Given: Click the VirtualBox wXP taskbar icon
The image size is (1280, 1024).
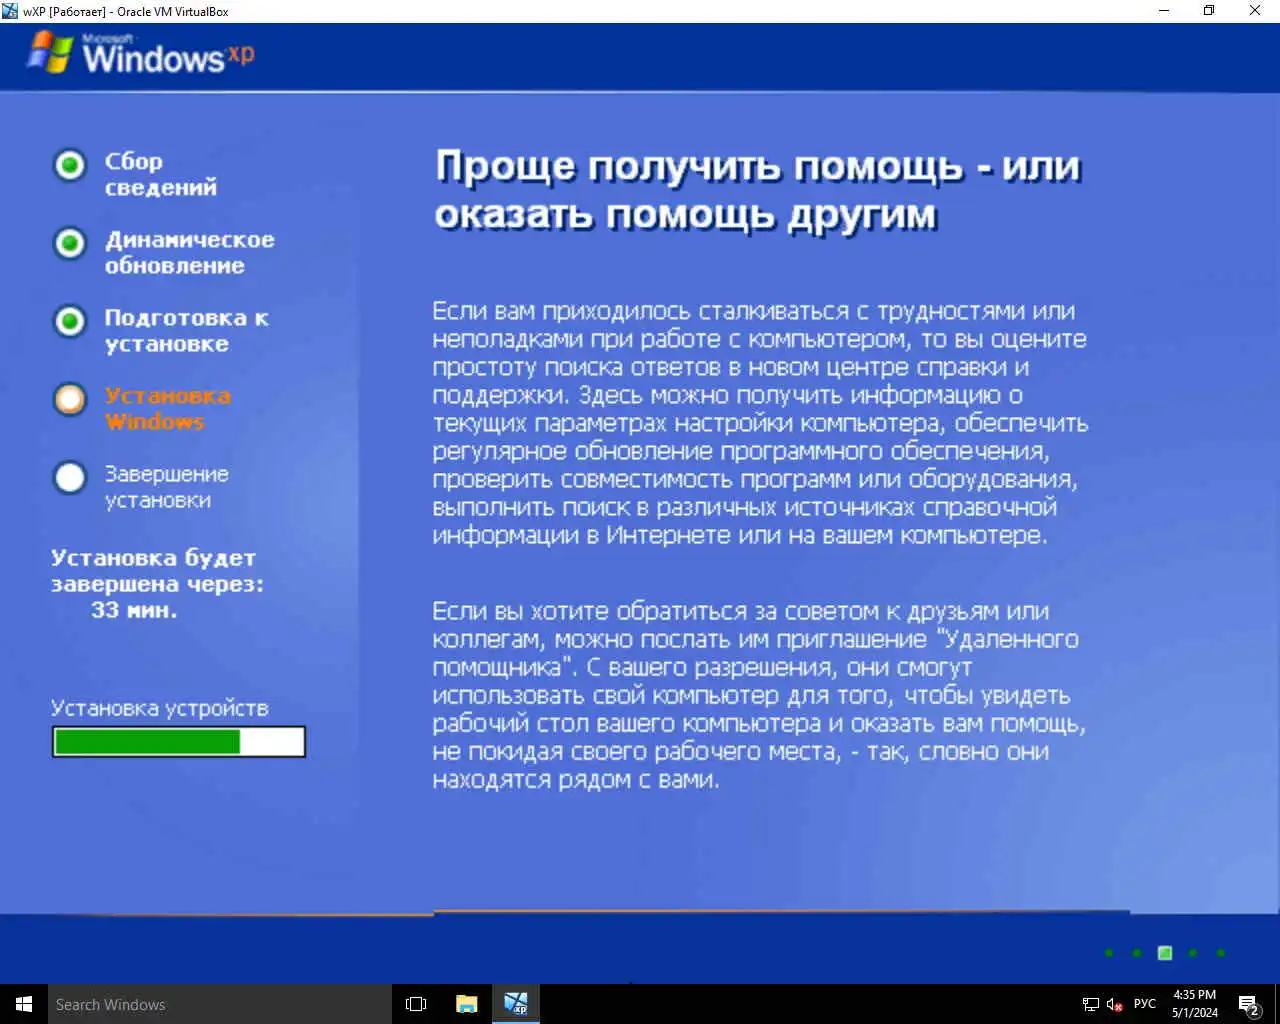Looking at the screenshot, I should tap(516, 1004).
